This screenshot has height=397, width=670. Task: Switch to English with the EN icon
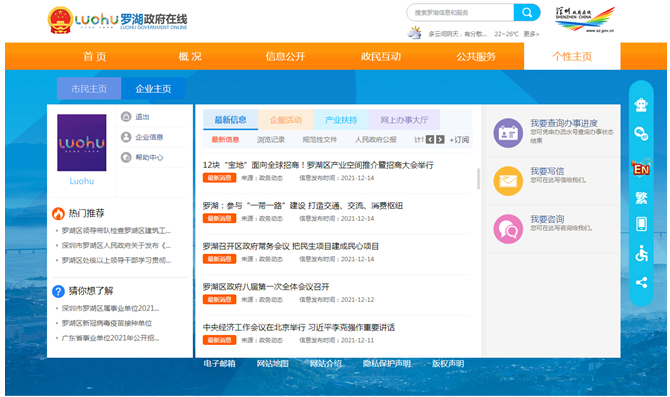pyautogui.click(x=641, y=168)
